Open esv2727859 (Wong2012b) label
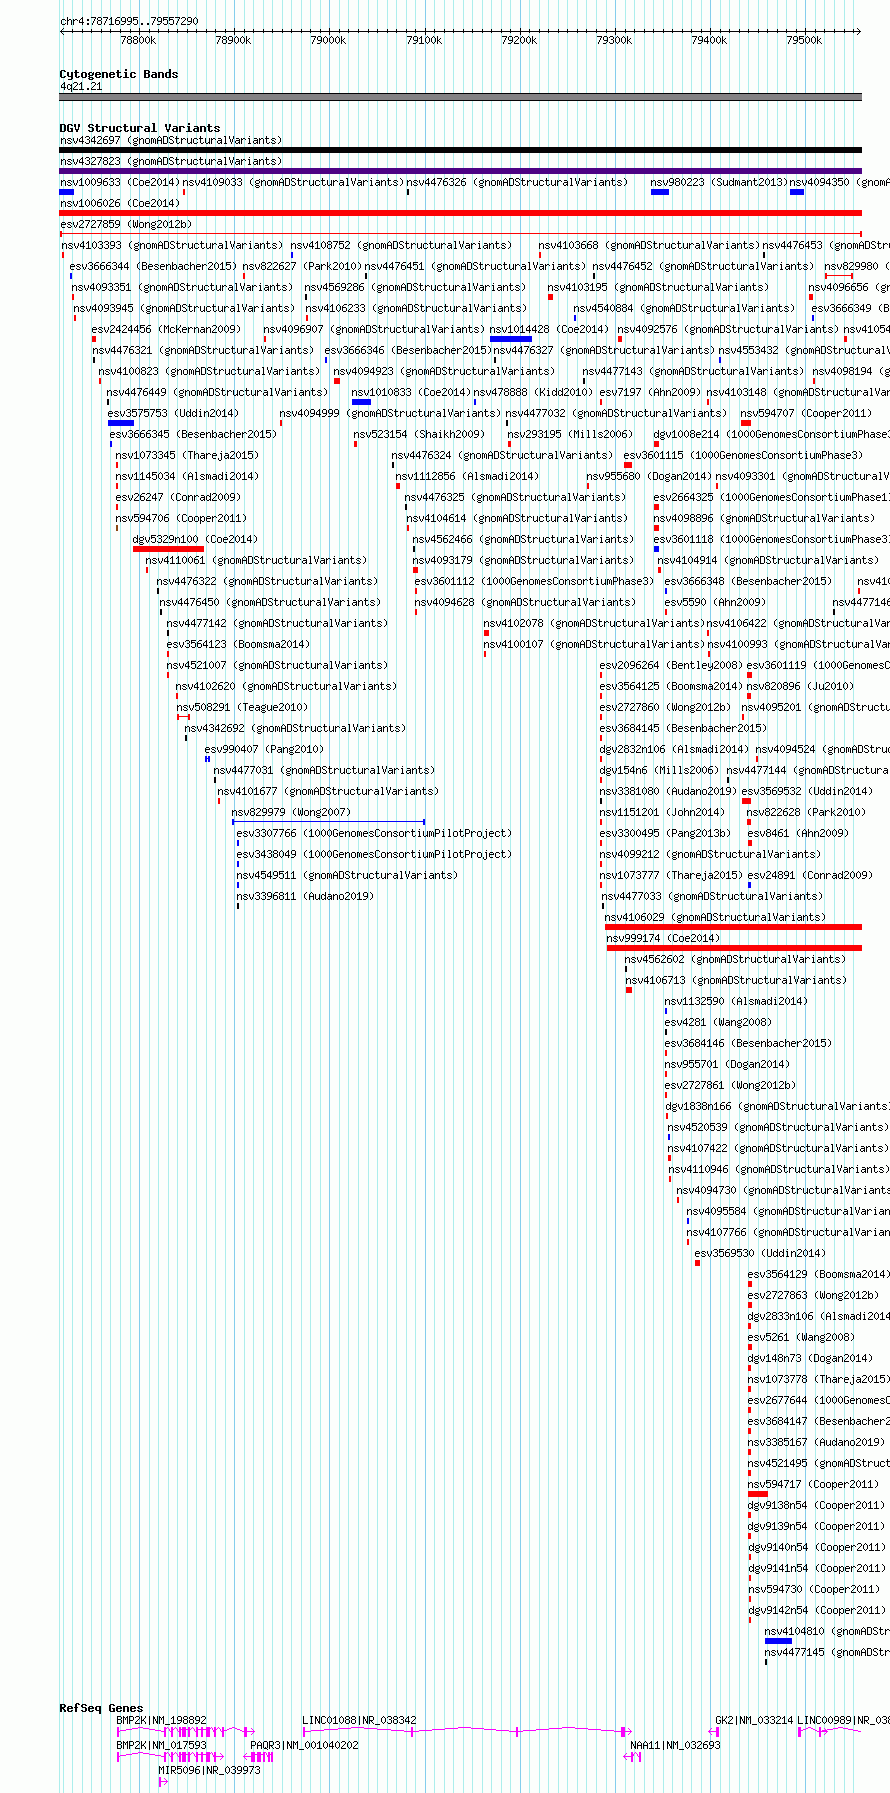The height and width of the screenshot is (1793, 890). 126,224
